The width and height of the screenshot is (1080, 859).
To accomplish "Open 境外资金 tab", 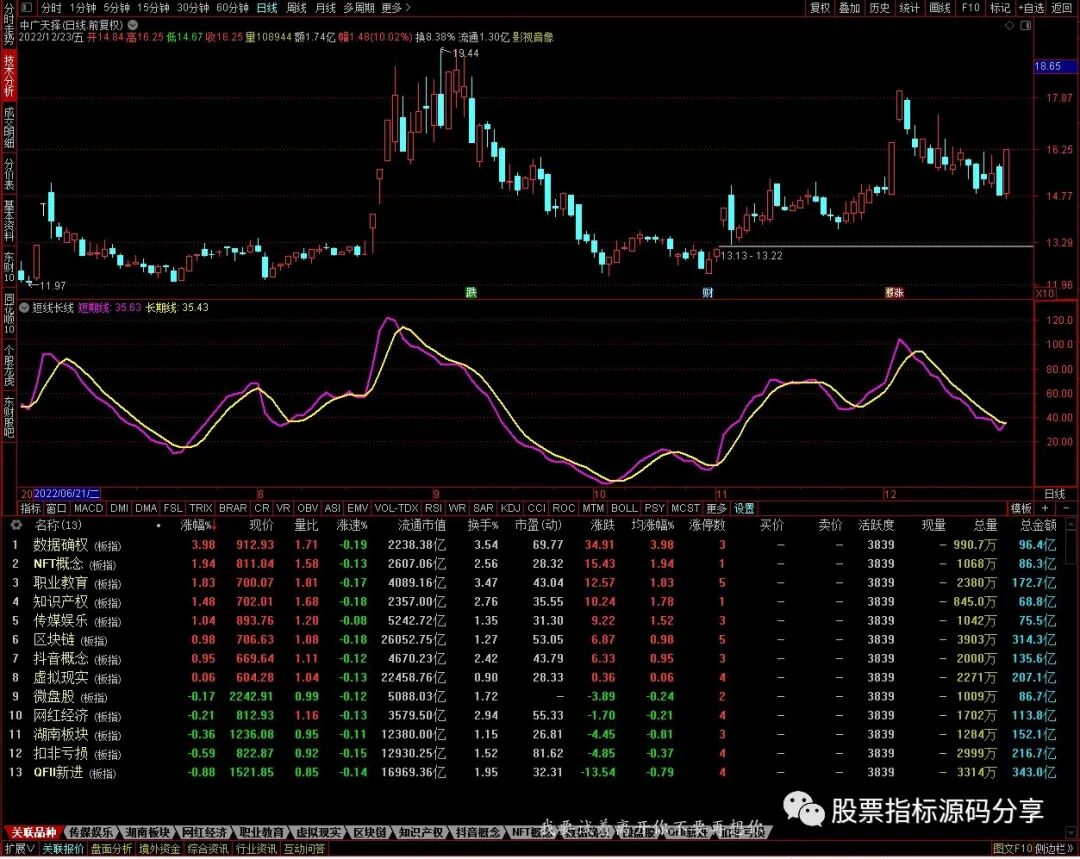I will click(x=159, y=849).
